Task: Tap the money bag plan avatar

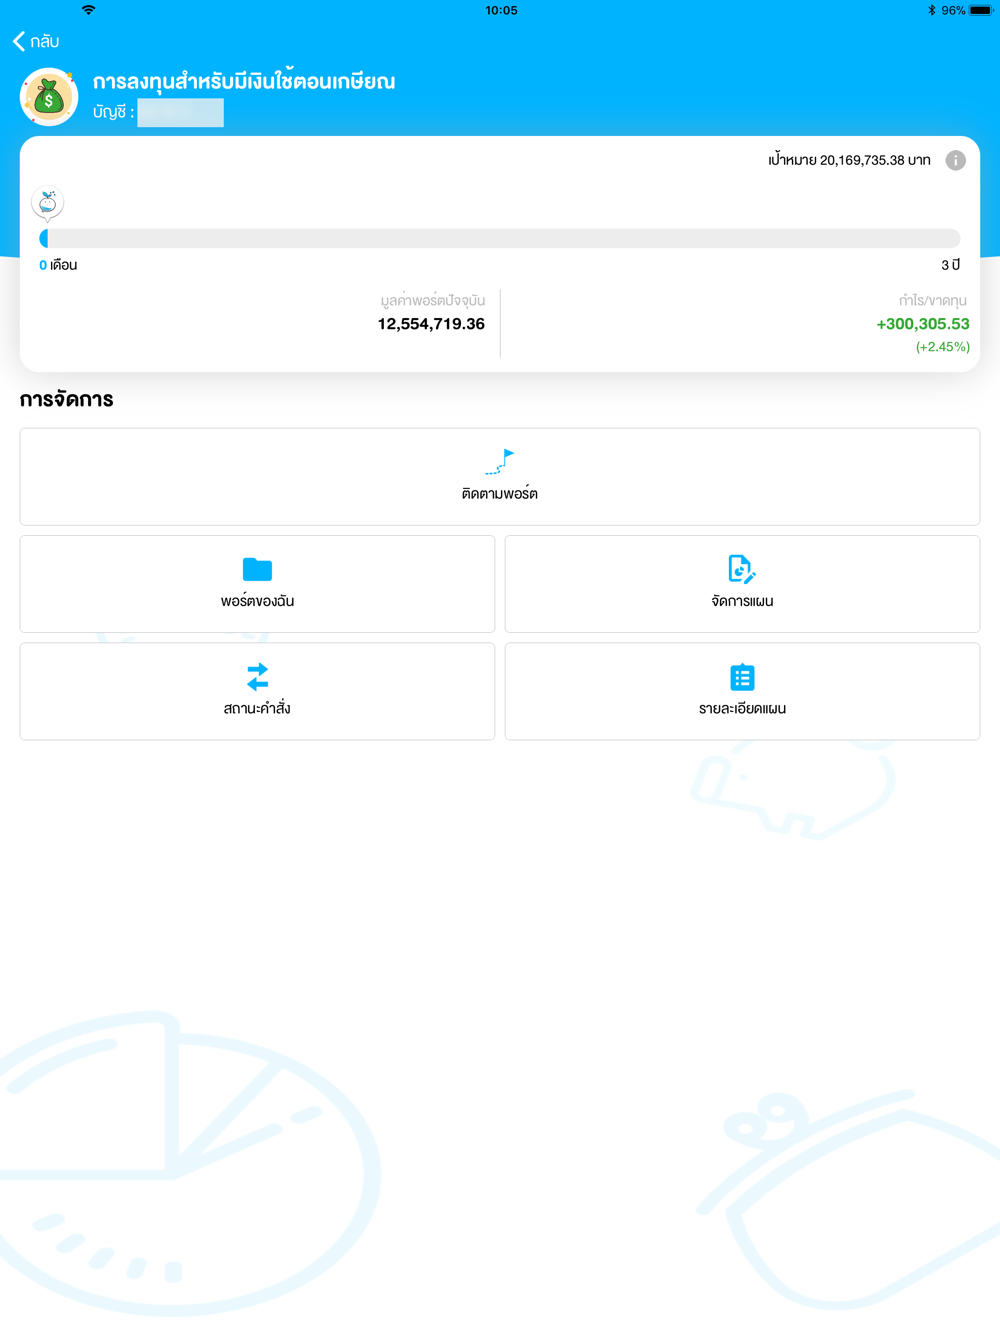Action: (49, 97)
